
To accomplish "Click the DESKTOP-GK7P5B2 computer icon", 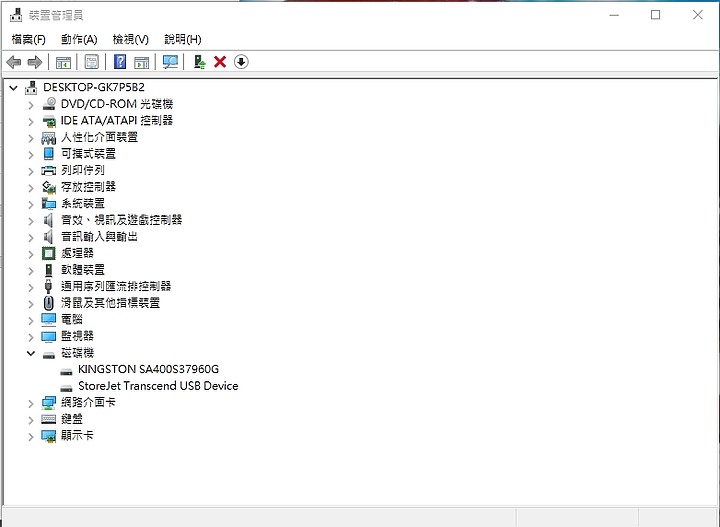I will point(31,87).
